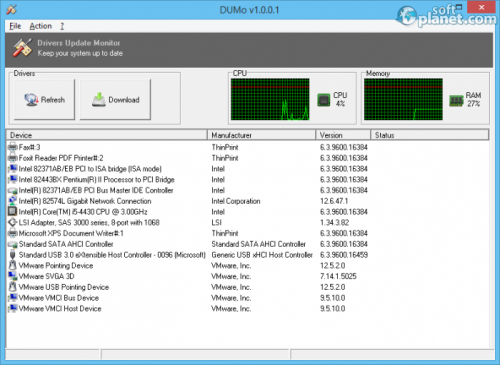Click version '12.6.47.1' cell

334,201
